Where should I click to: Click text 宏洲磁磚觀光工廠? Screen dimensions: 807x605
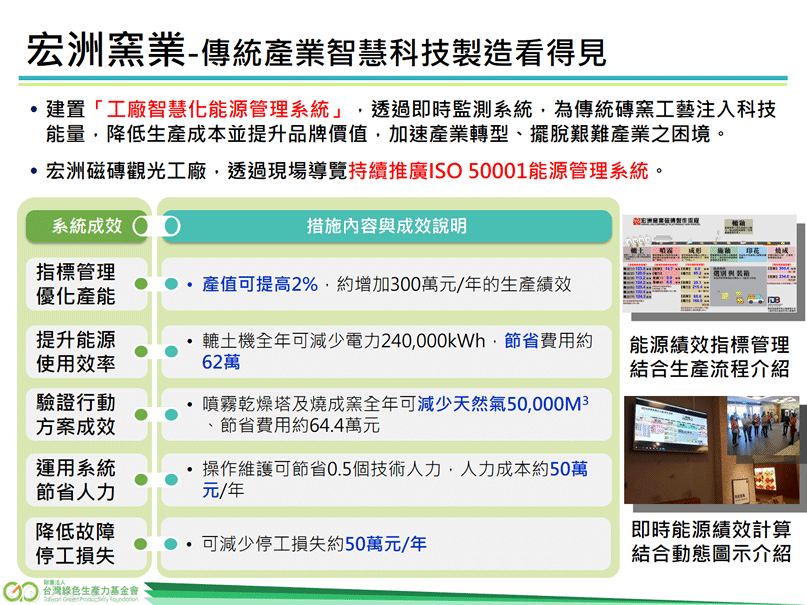126,171
